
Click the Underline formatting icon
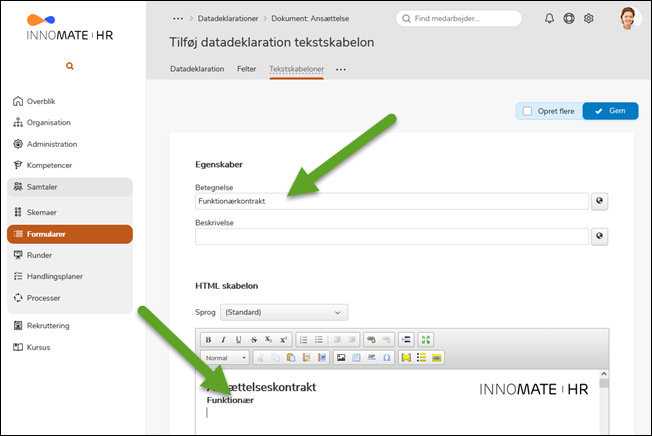pos(237,340)
